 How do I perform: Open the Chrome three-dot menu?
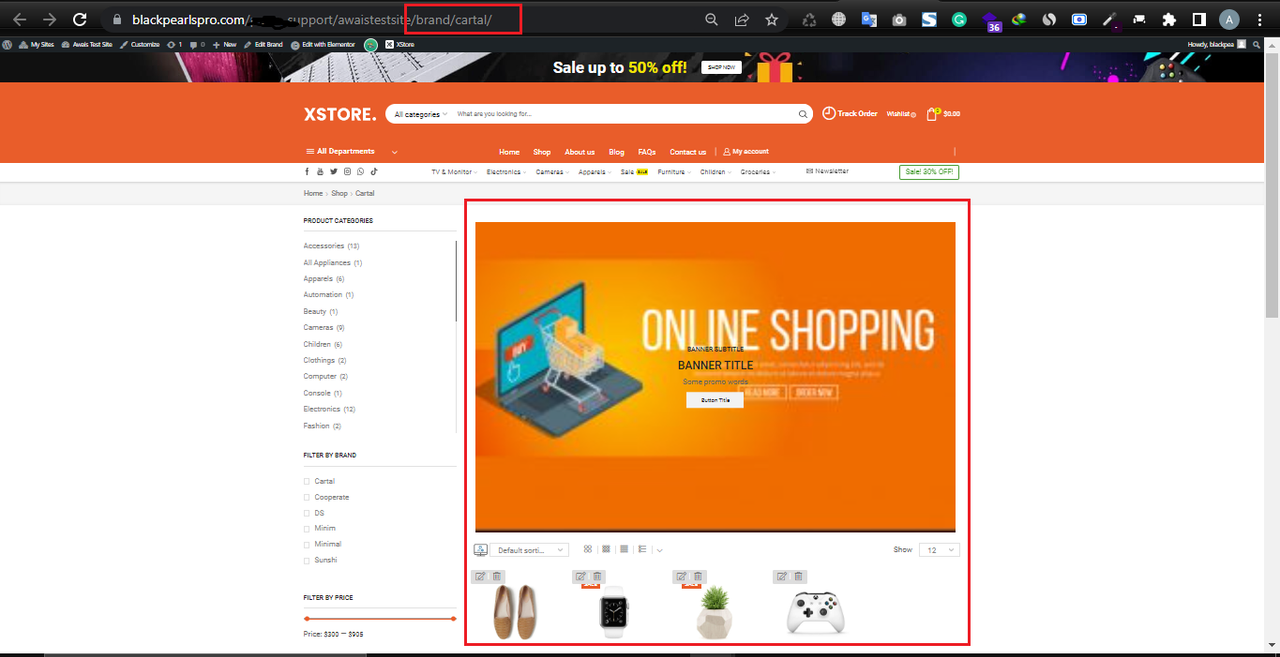[x=1259, y=19]
